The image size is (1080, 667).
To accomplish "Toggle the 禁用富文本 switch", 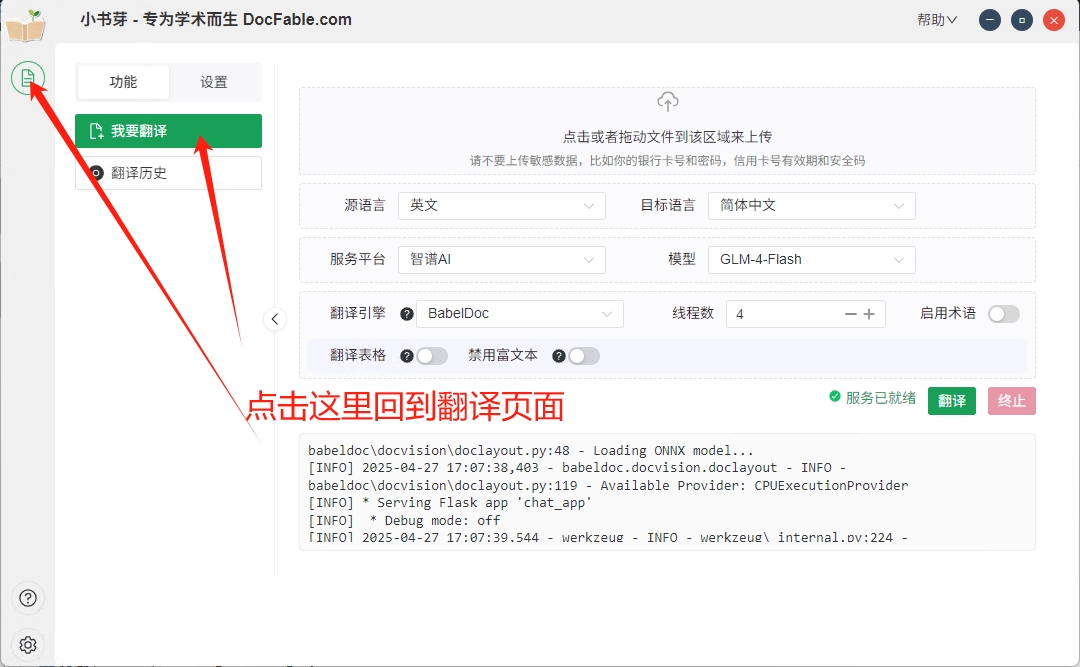I will tap(584, 356).
